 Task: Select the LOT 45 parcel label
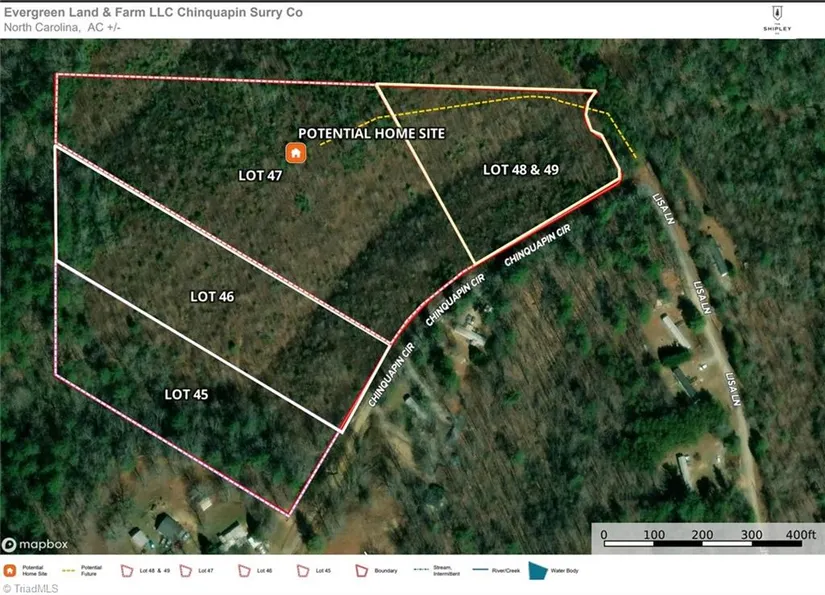coord(187,395)
